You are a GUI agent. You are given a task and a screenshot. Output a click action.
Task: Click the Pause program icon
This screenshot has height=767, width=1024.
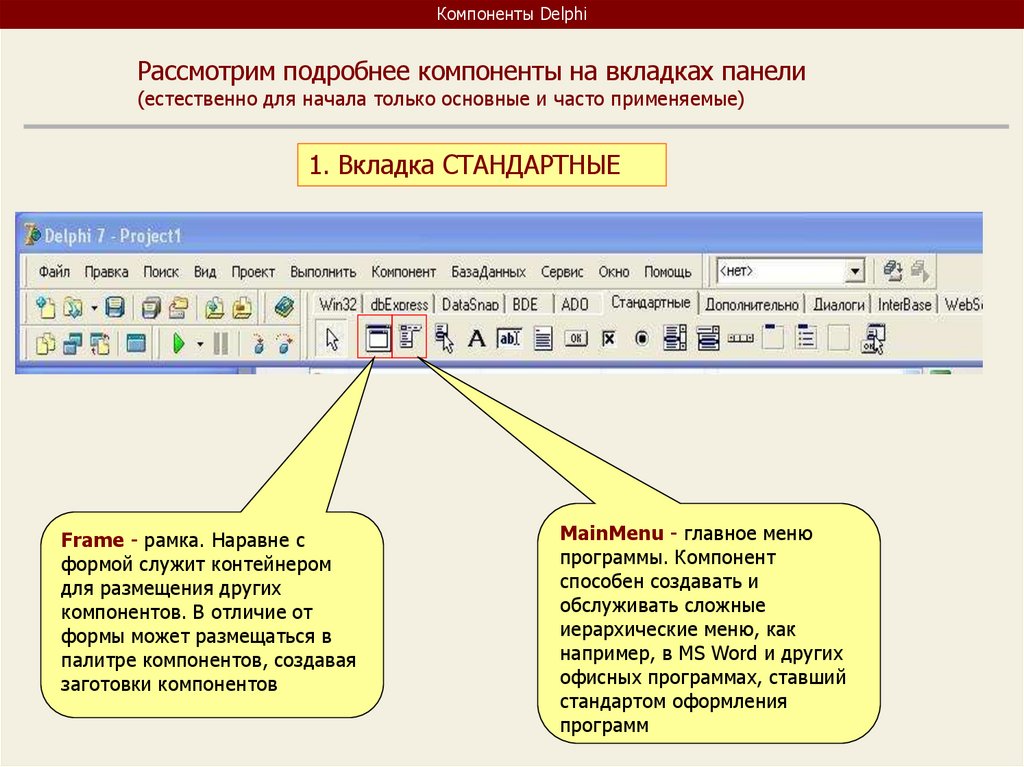(x=221, y=343)
